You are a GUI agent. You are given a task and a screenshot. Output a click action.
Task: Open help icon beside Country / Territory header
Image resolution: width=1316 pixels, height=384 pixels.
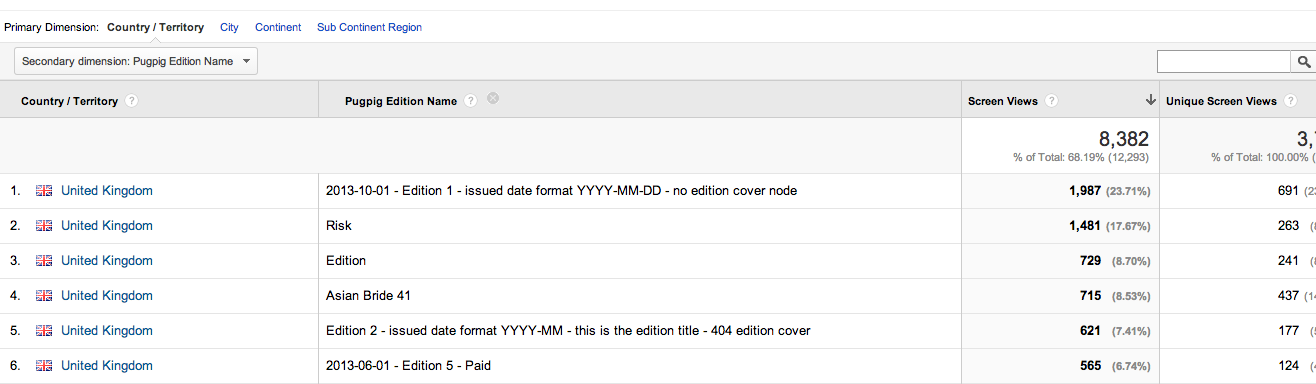[x=132, y=101]
